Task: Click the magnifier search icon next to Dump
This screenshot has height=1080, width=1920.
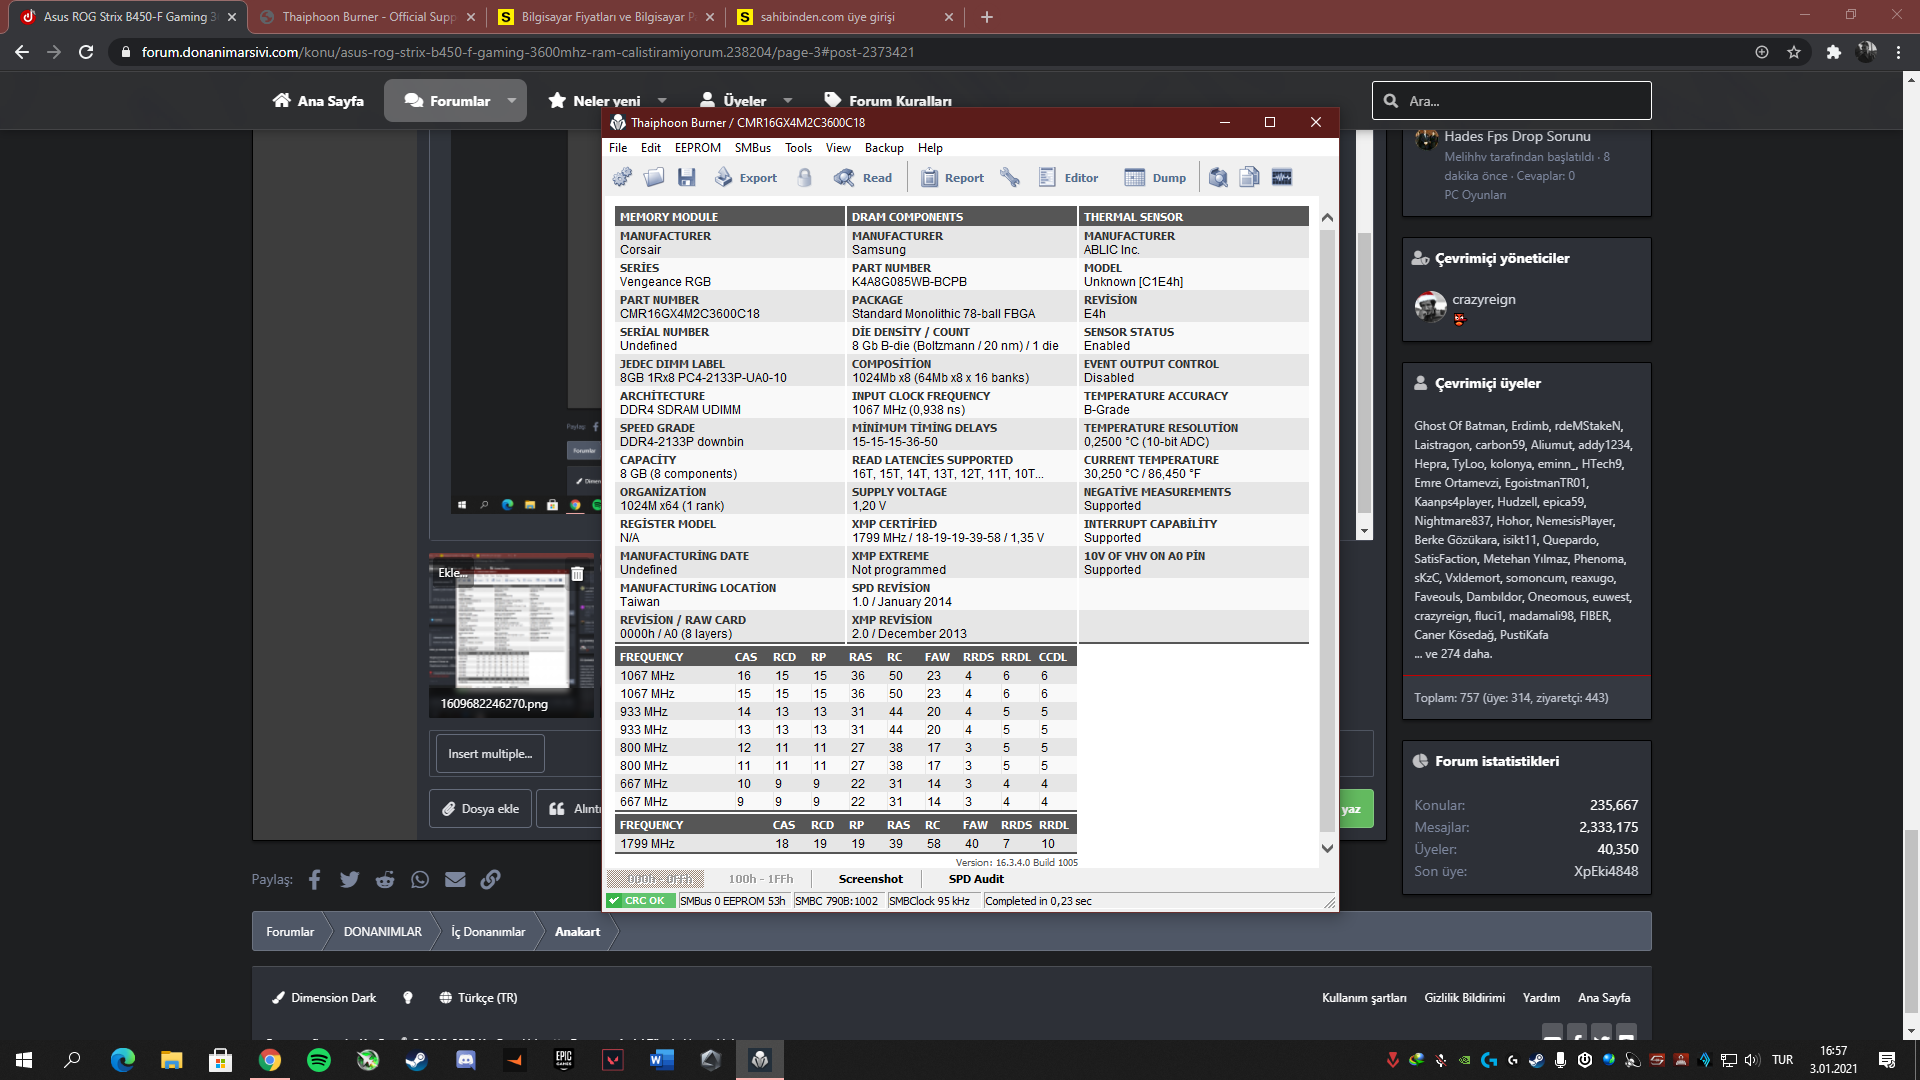Action: [x=1218, y=177]
